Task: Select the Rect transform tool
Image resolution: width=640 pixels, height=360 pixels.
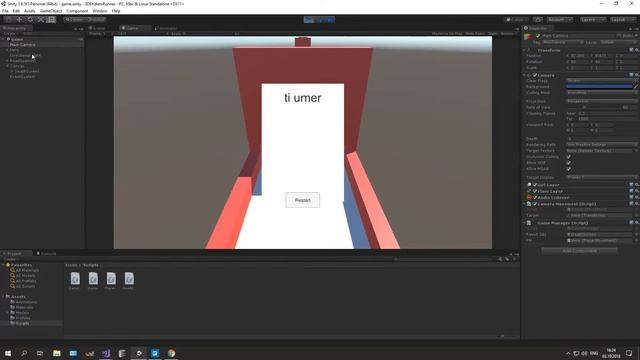Action: [x=51, y=19]
